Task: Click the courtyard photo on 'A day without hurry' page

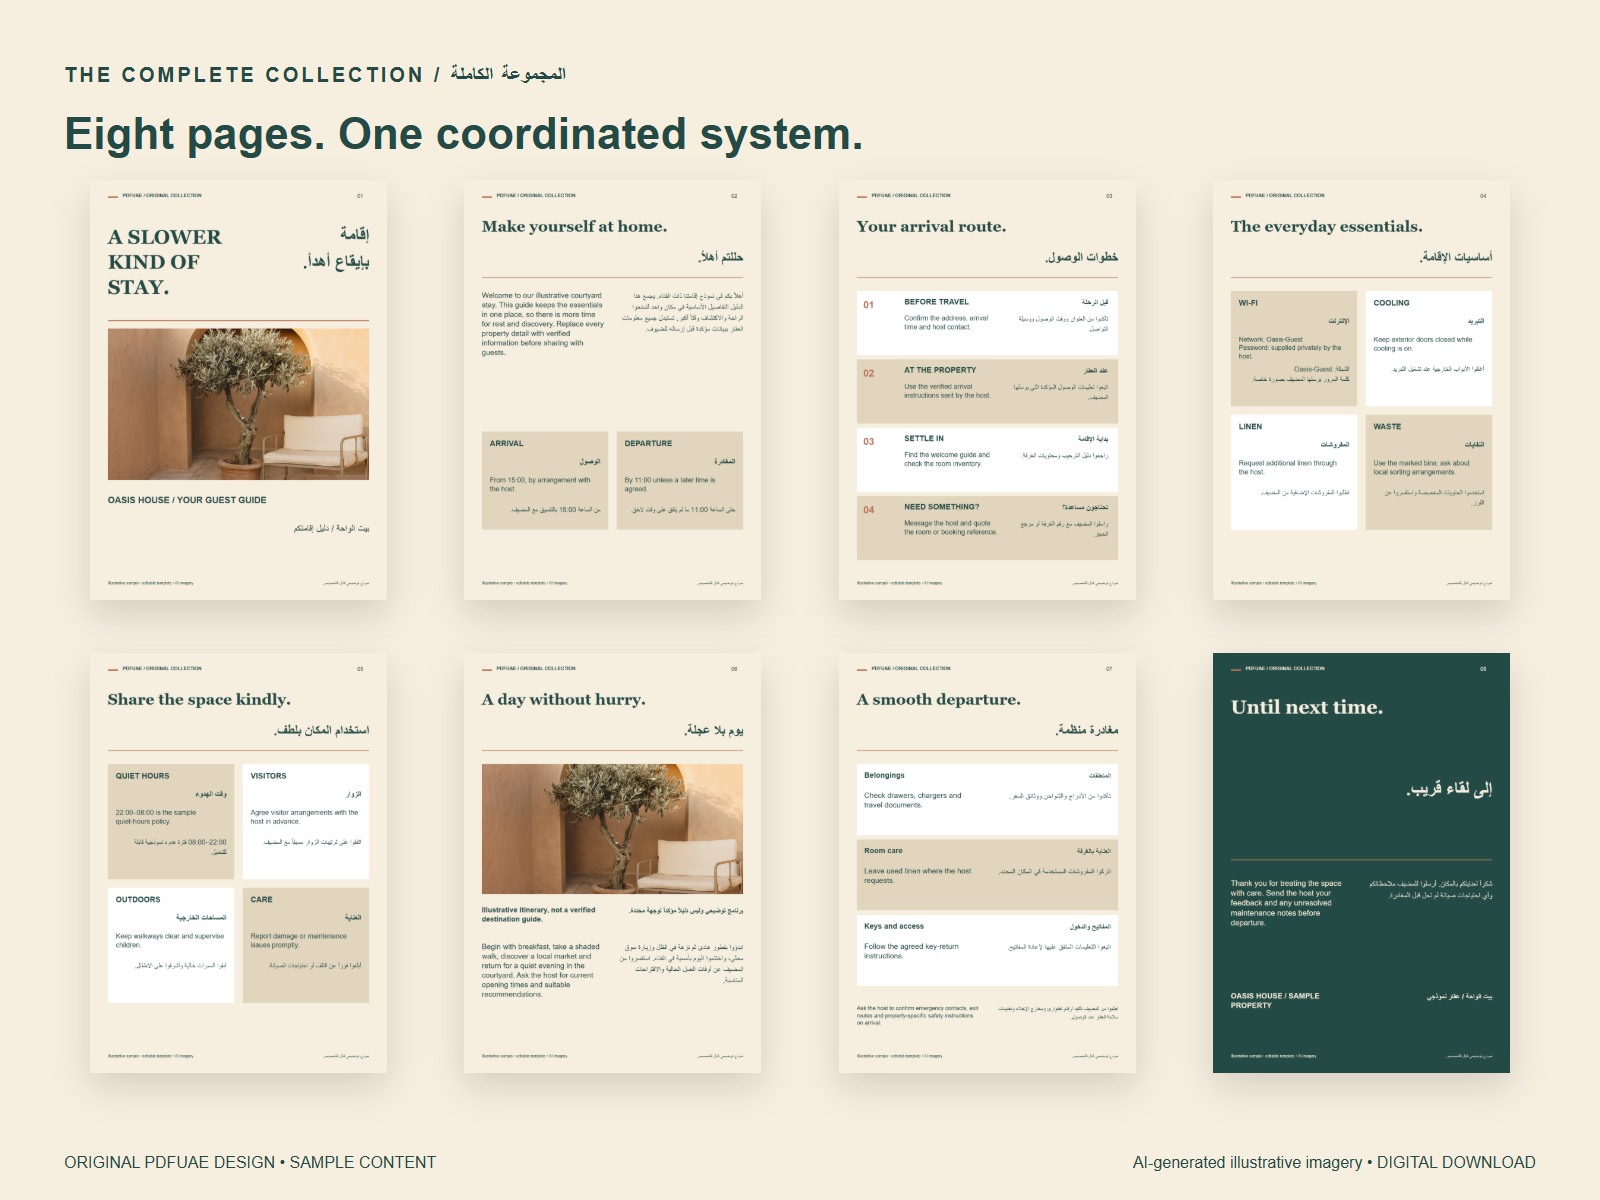Action: (x=612, y=829)
